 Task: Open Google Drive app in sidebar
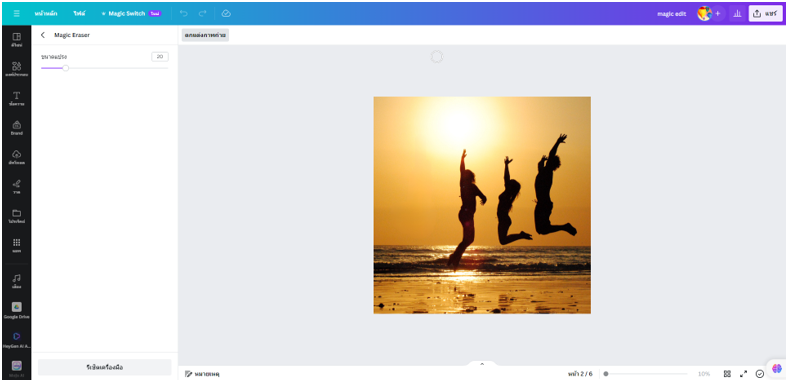click(x=17, y=310)
